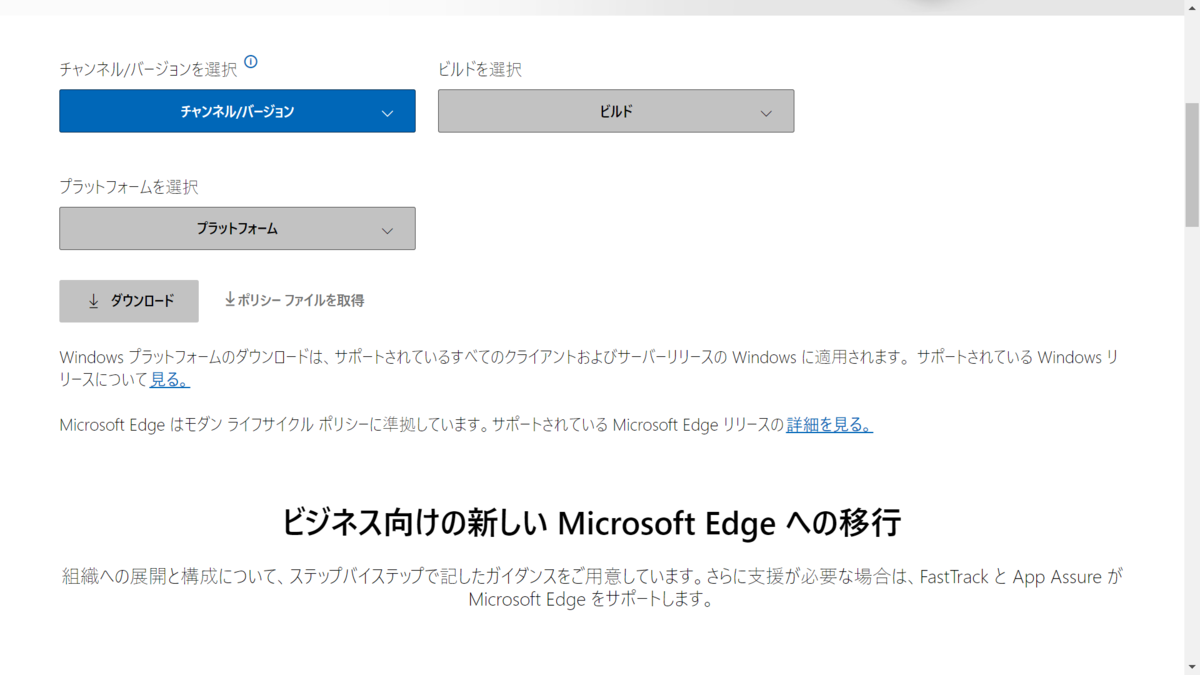This screenshot has width=1200, height=675.
Task: Open the チャンネル/バージョン dropdown
Action: pos(237,111)
